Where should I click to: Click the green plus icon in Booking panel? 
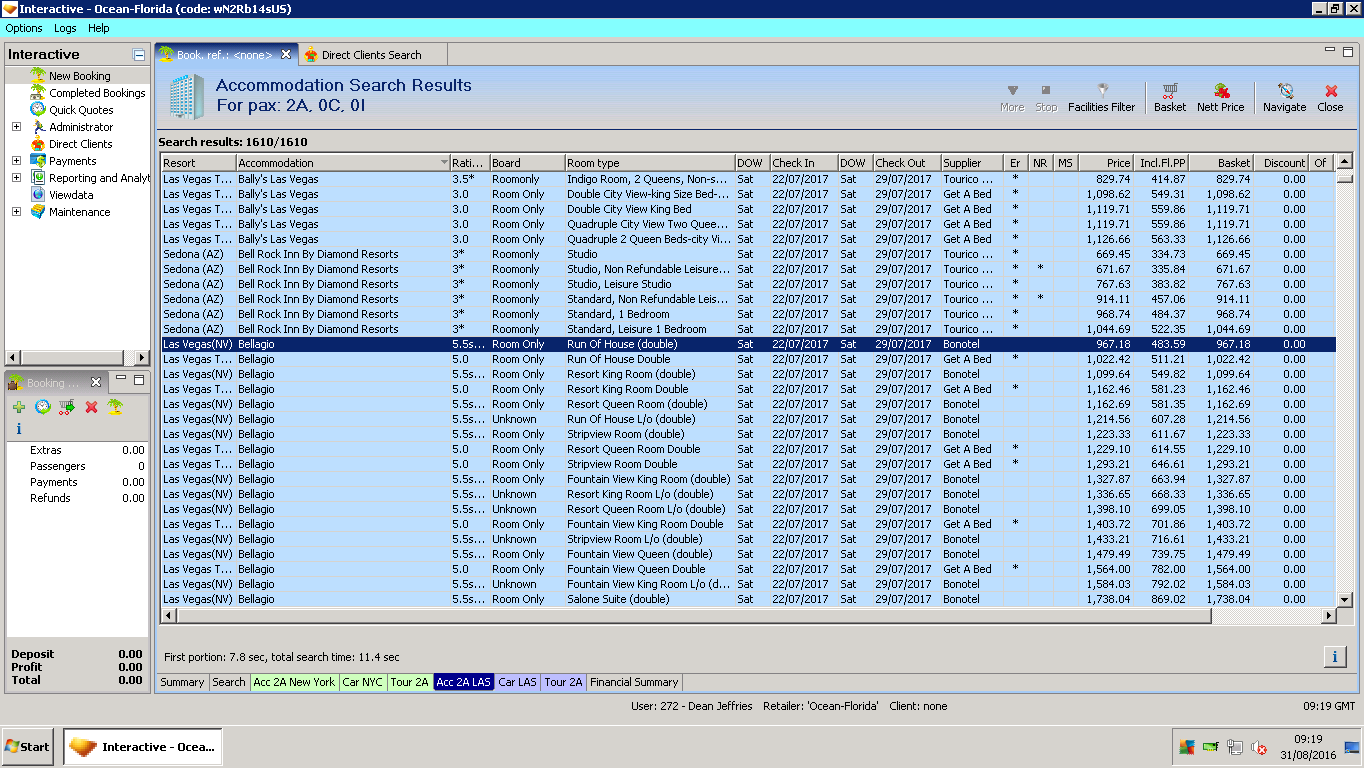pyautogui.click(x=19, y=407)
